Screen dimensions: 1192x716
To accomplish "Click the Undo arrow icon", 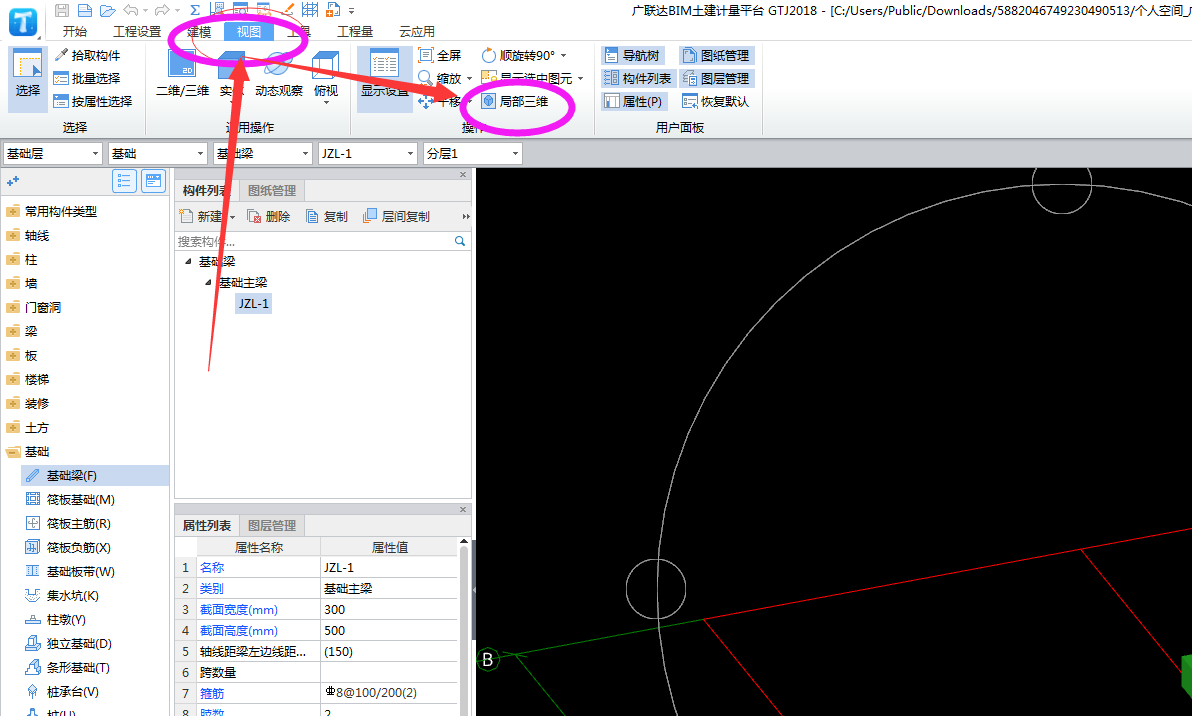I will [130, 10].
